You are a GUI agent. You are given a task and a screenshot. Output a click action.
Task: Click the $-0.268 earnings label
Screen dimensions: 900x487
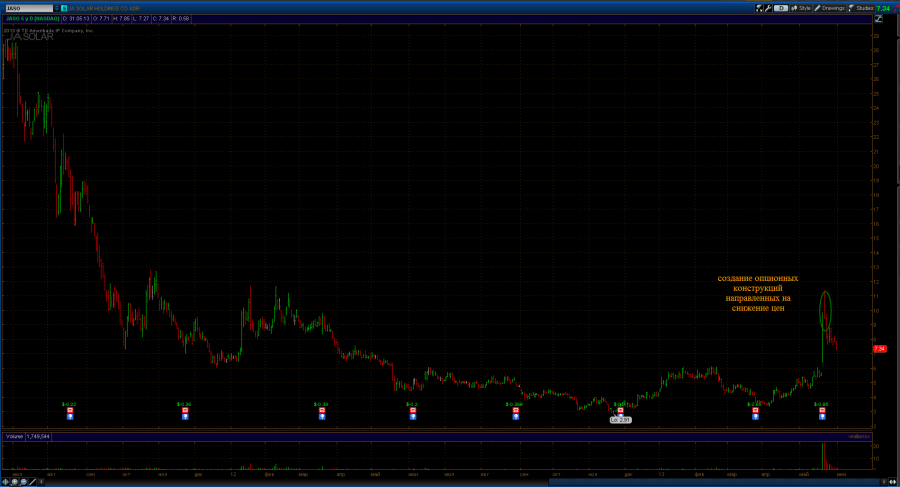coord(514,404)
